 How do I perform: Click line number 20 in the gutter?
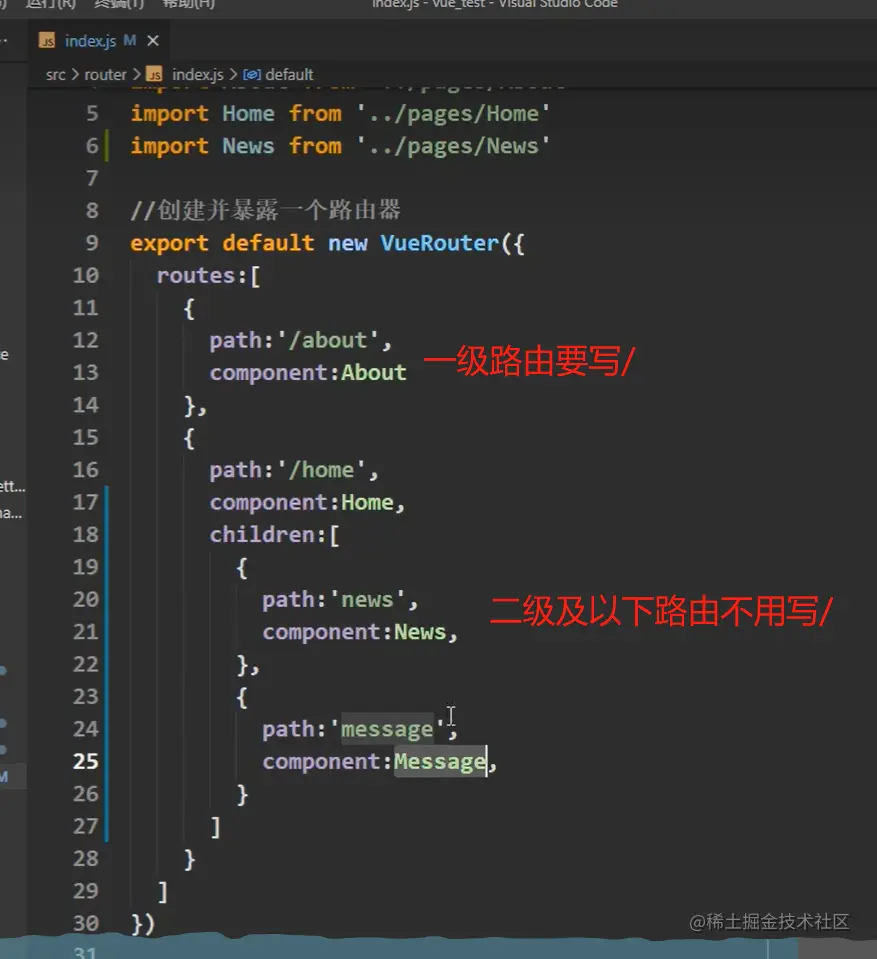[86, 600]
